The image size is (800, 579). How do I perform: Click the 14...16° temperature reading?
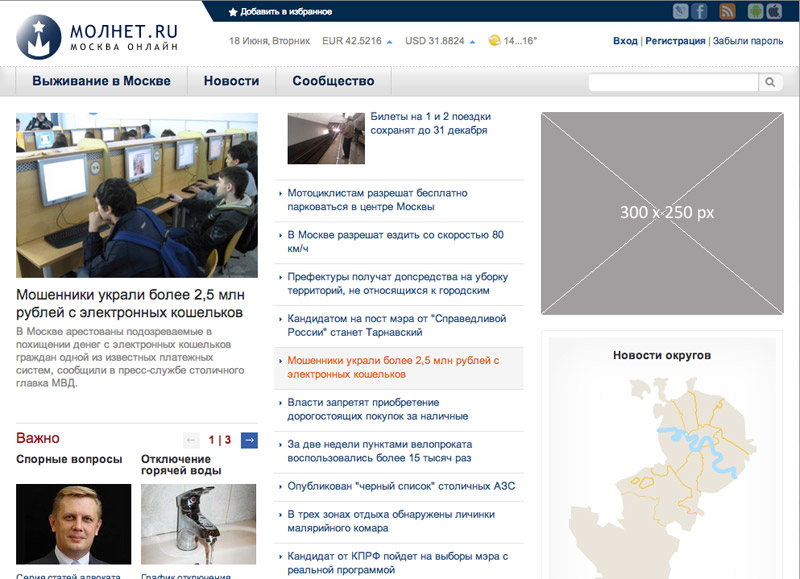pyautogui.click(x=520, y=41)
